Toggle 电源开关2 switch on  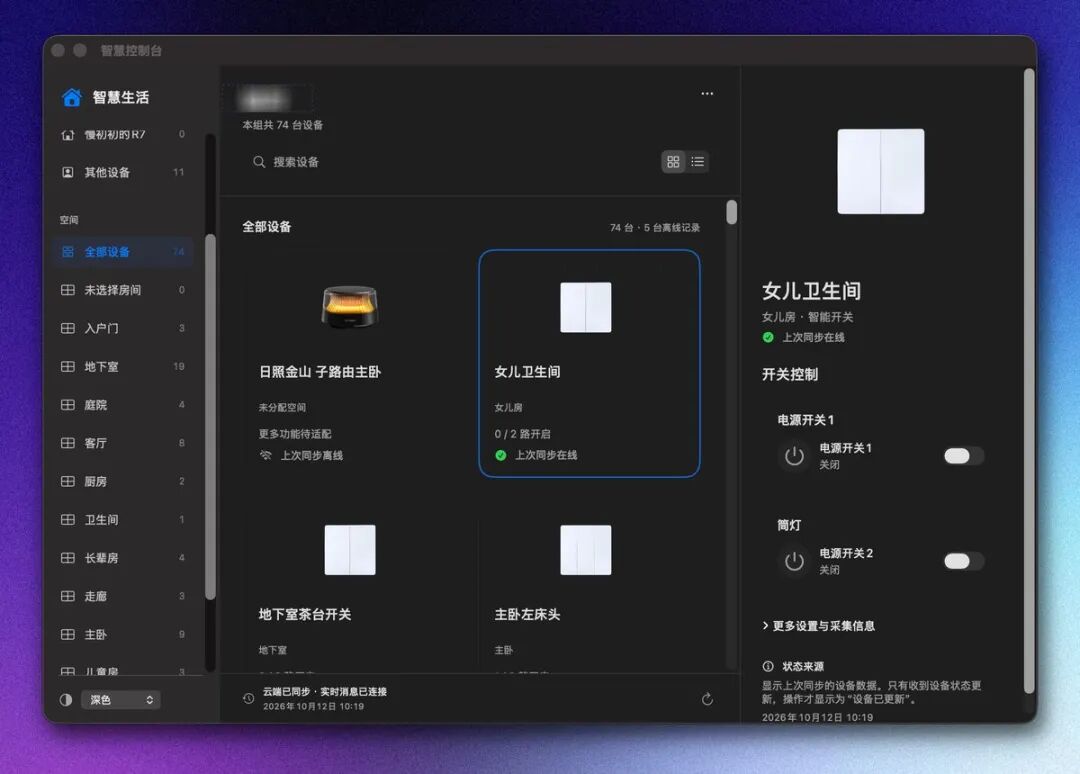pyautogui.click(x=964, y=561)
